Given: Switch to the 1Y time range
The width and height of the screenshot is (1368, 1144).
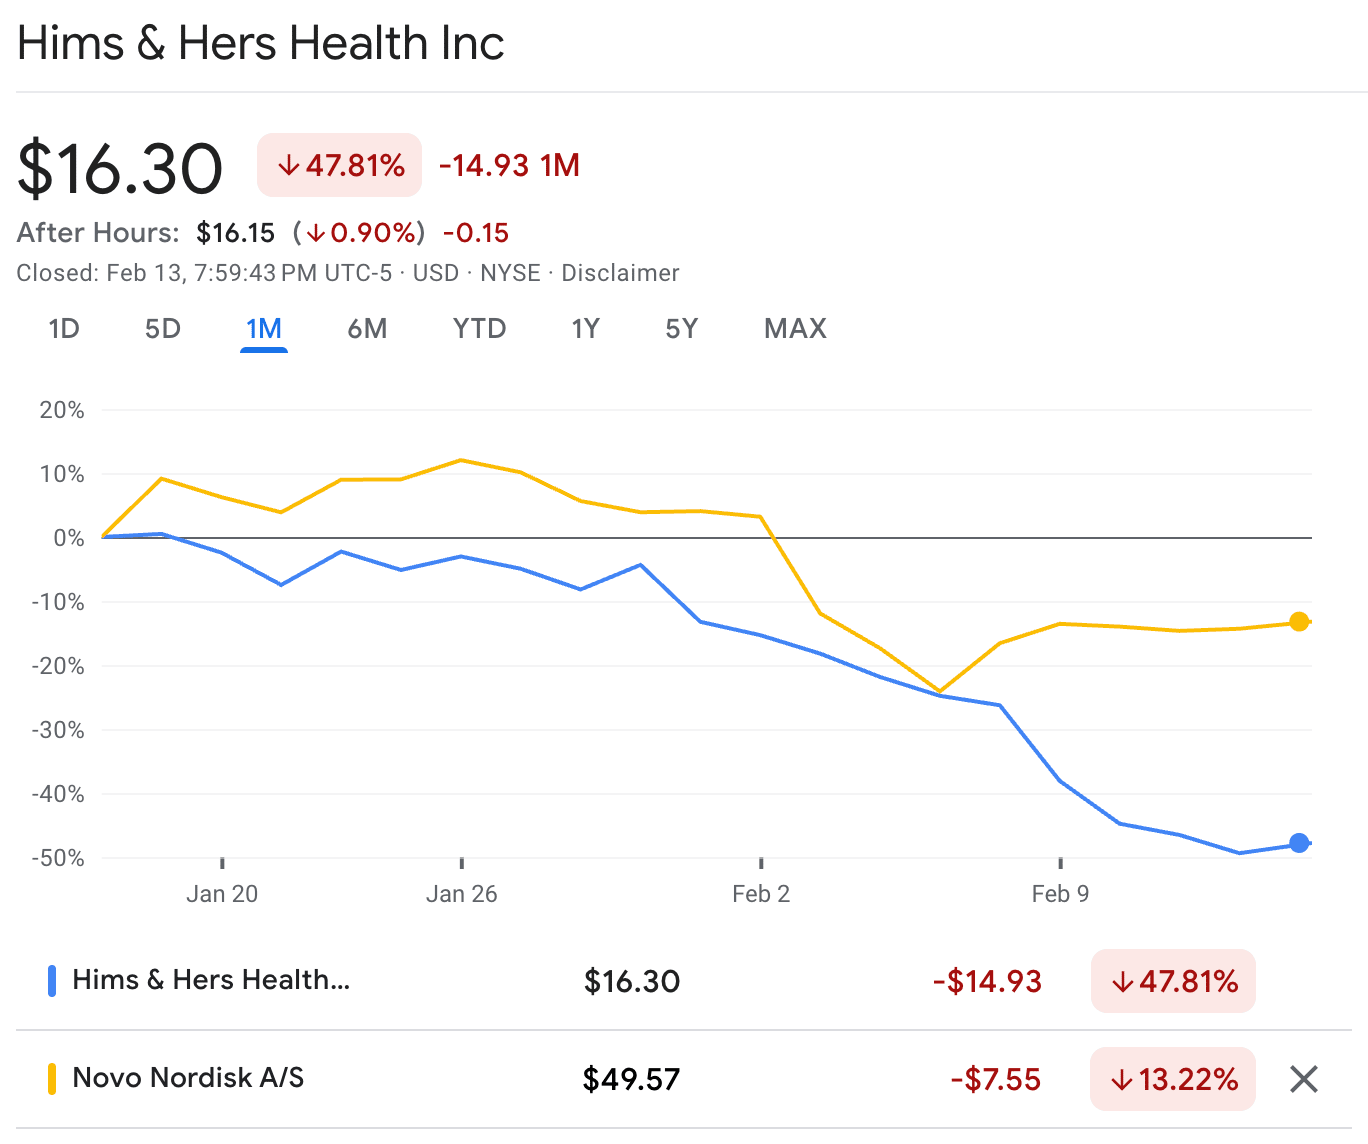Looking at the screenshot, I should [585, 329].
